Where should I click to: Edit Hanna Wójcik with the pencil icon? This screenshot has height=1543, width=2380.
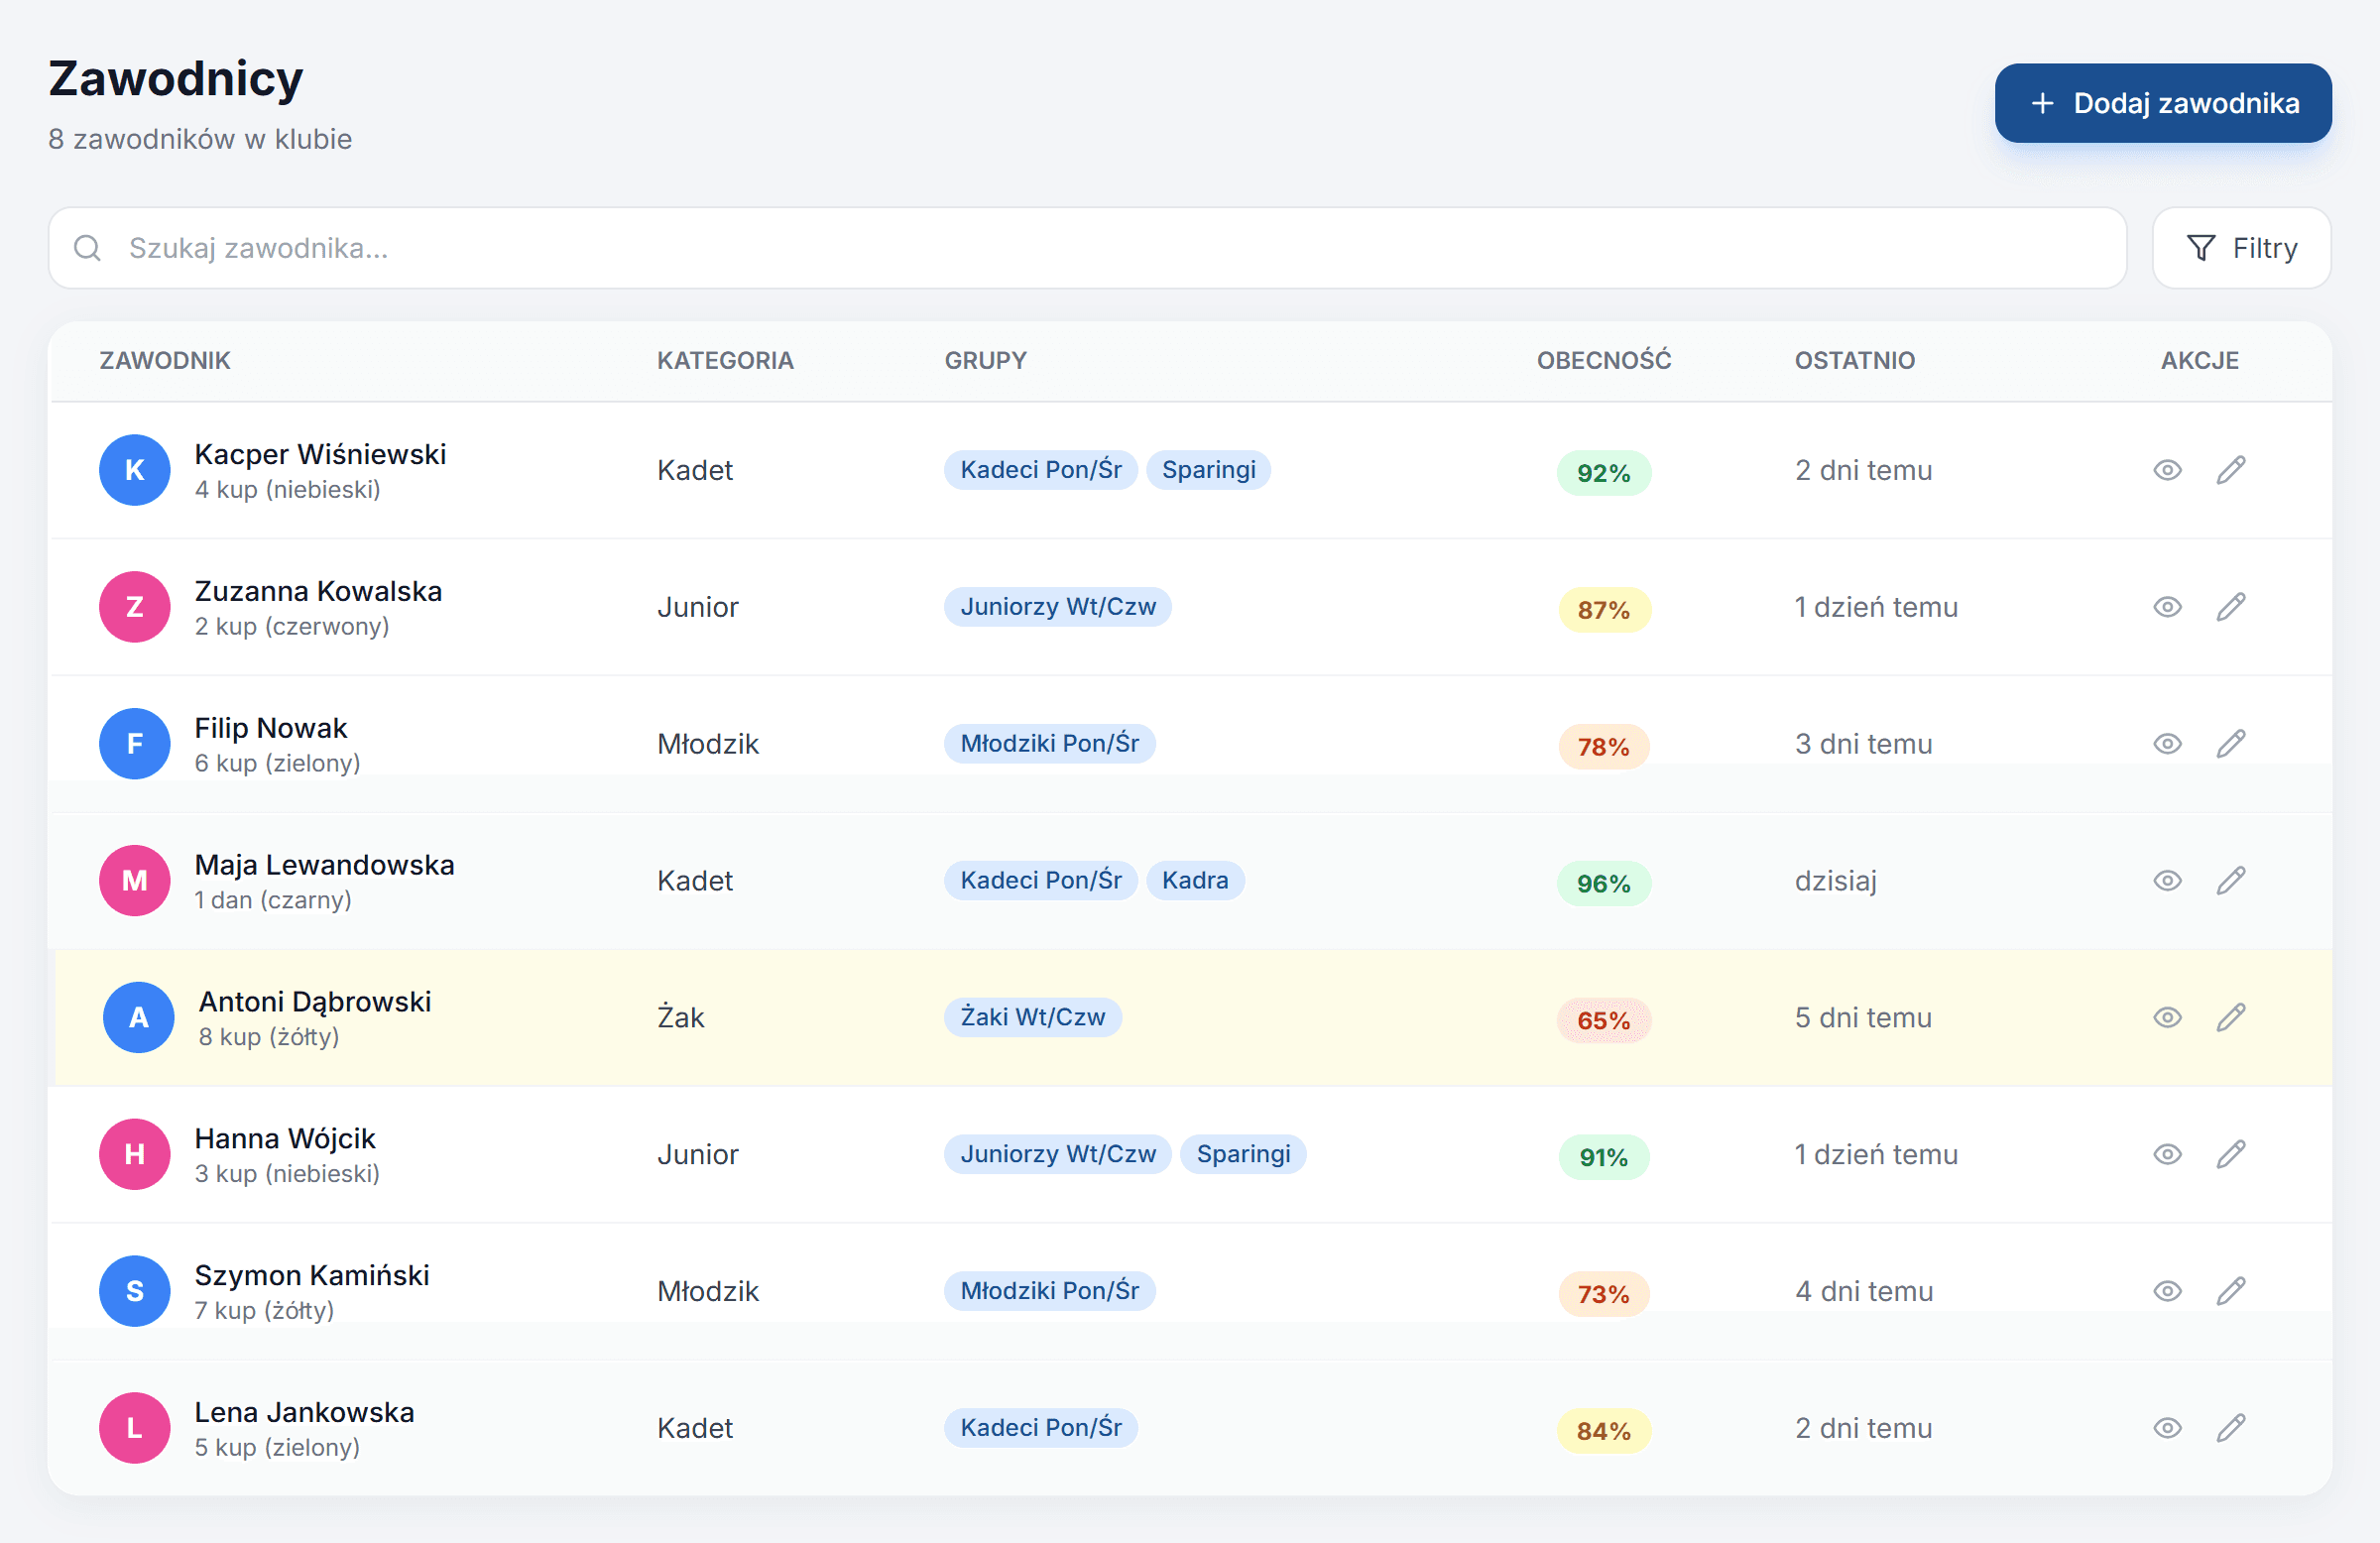pyautogui.click(x=2231, y=1155)
